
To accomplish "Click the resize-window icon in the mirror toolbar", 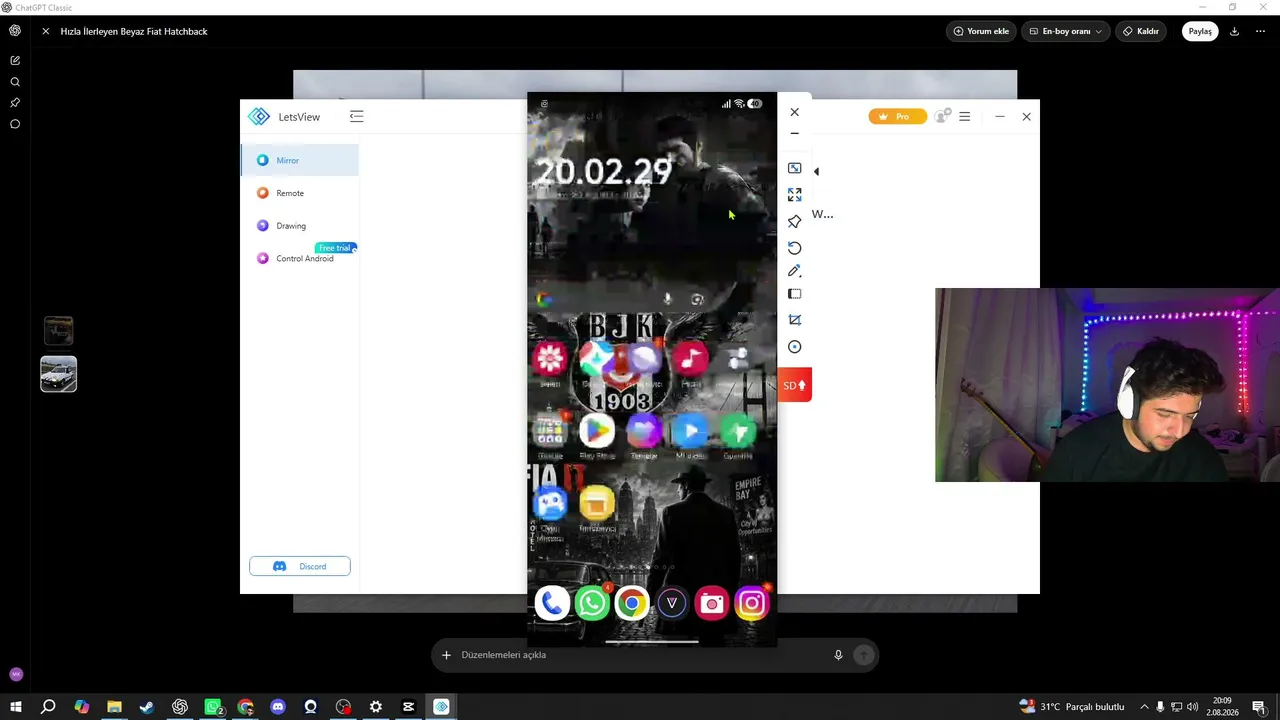I will [794, 168].
